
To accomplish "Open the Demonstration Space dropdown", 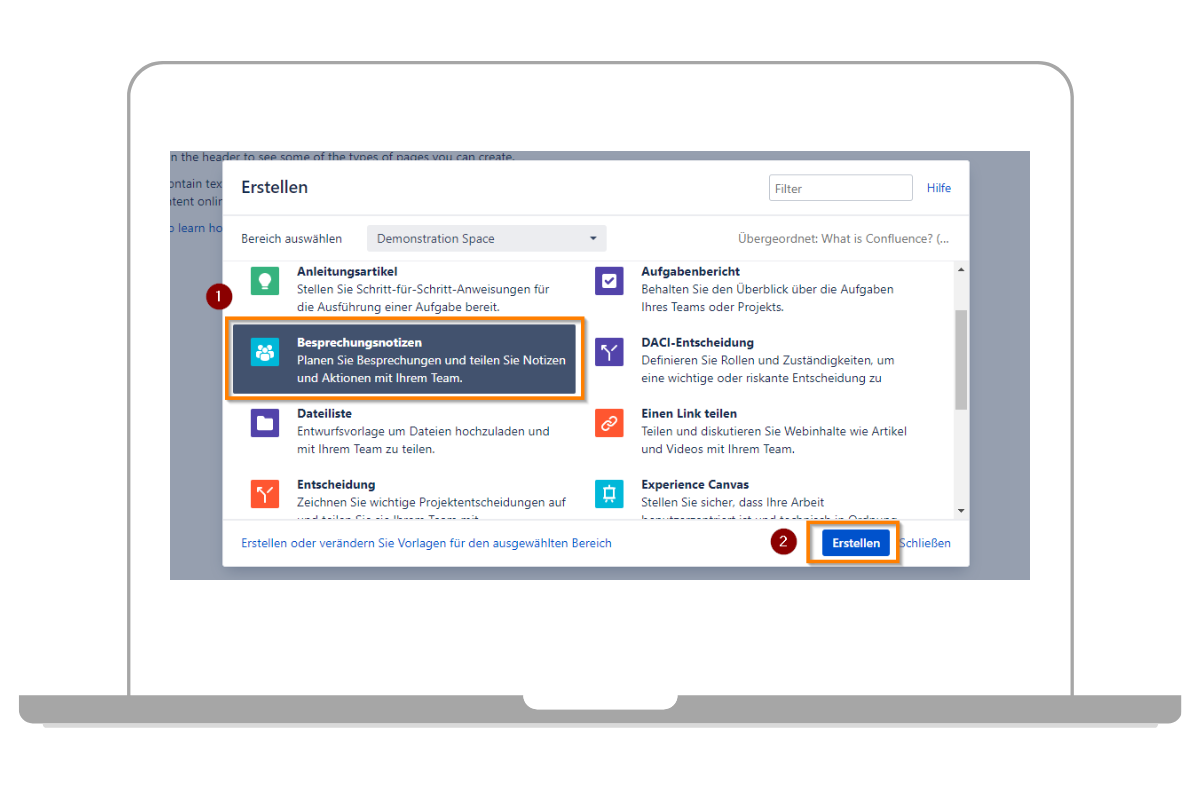I will 486,239.
